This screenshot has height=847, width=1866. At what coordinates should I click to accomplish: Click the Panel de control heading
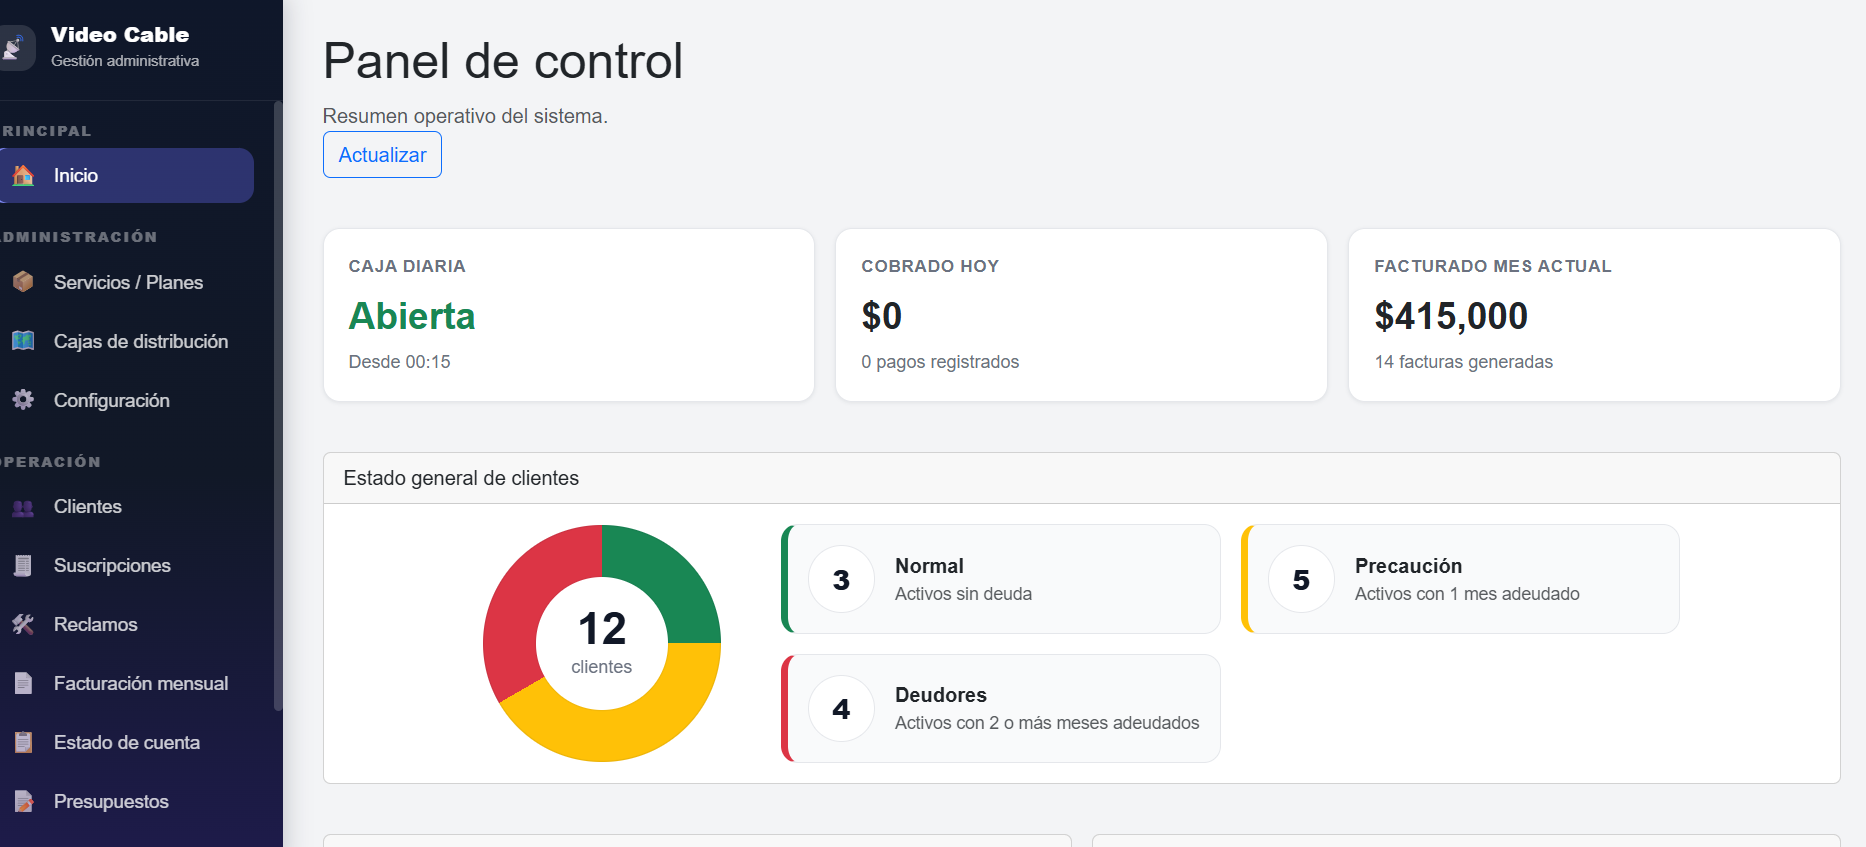click(x=503, y=61)
